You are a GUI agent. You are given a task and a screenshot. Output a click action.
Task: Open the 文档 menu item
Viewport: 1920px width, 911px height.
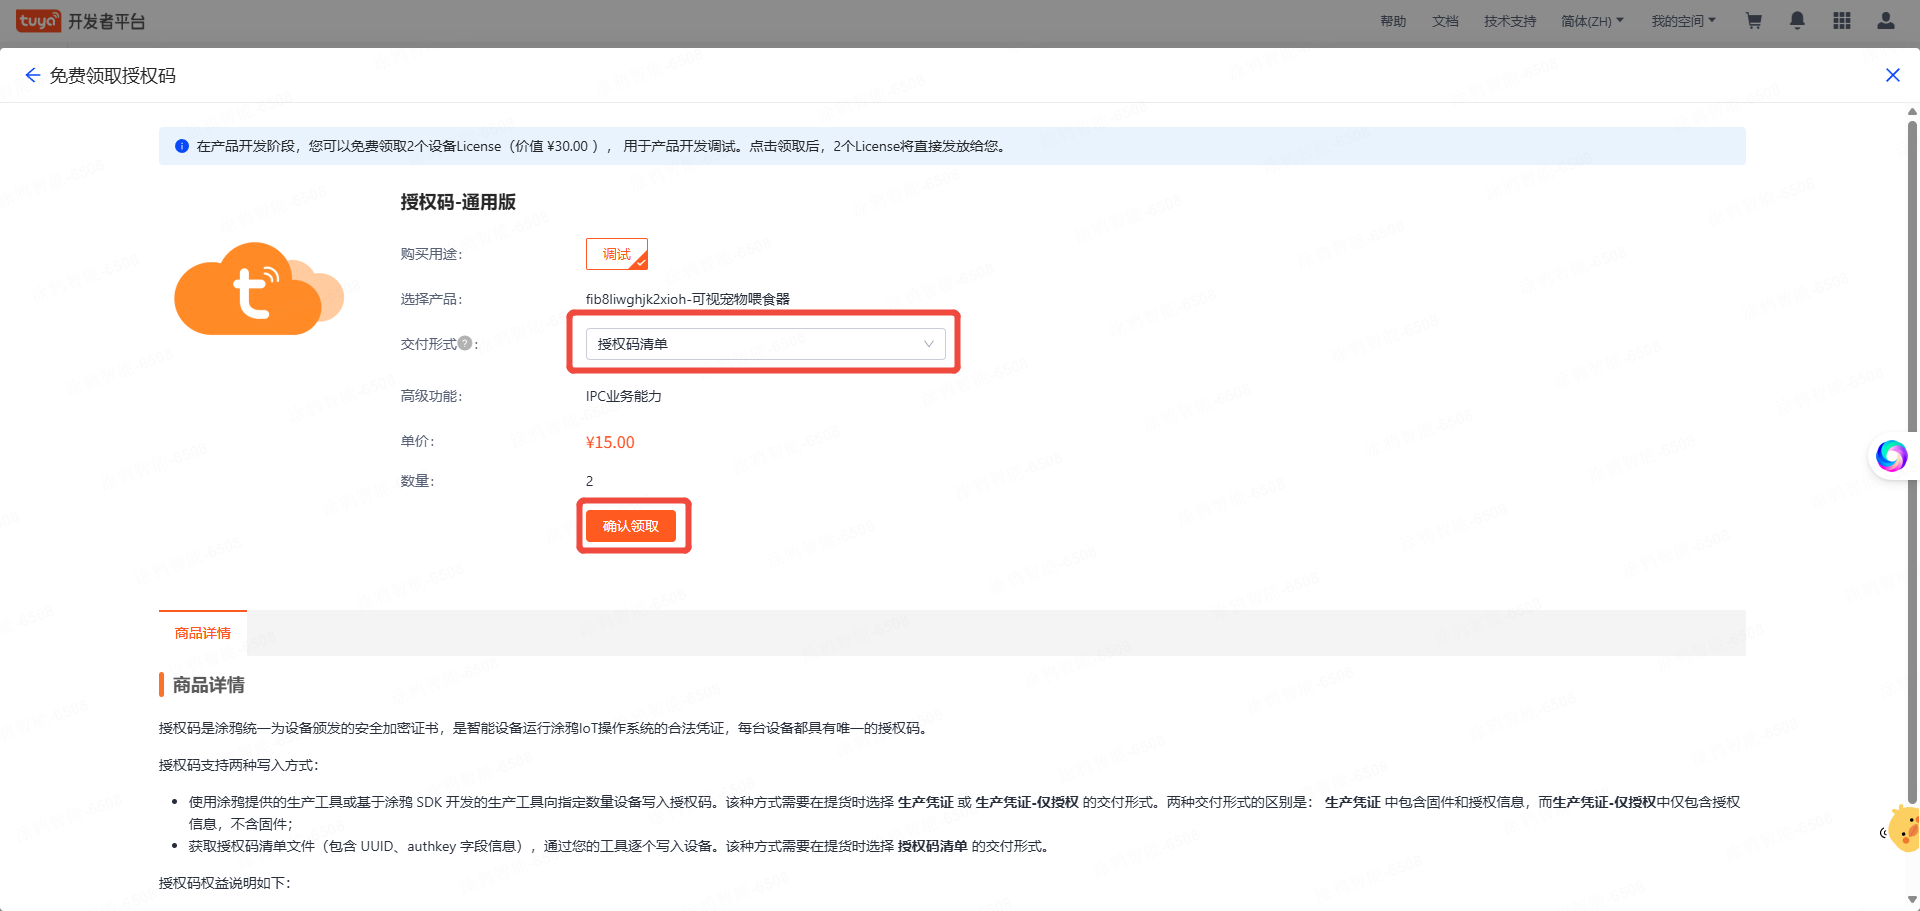[1445, 21]
